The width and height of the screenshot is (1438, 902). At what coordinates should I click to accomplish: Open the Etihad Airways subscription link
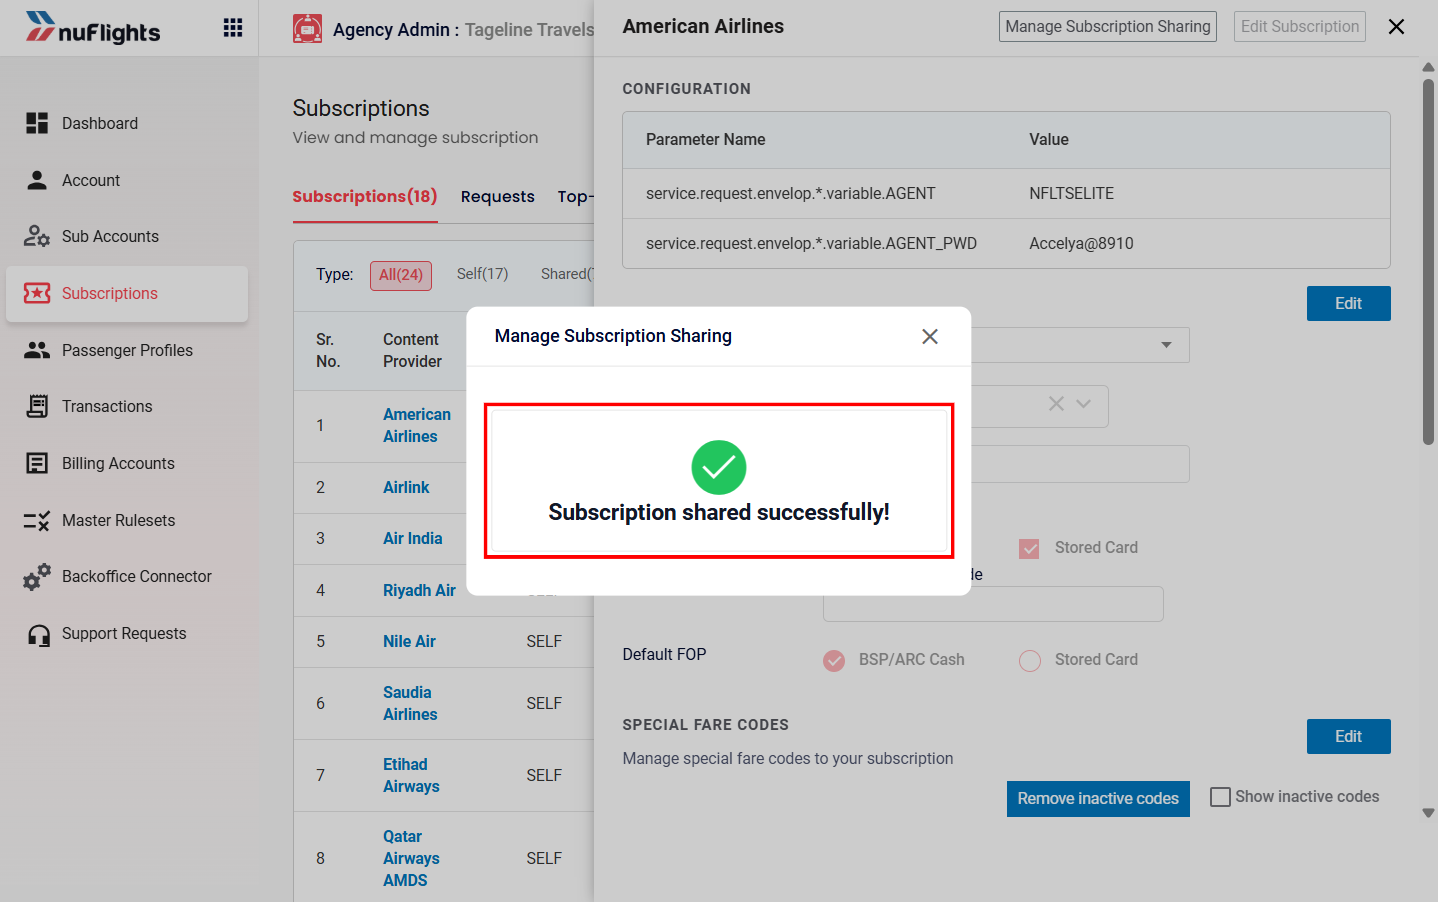(x=411, y=775)
